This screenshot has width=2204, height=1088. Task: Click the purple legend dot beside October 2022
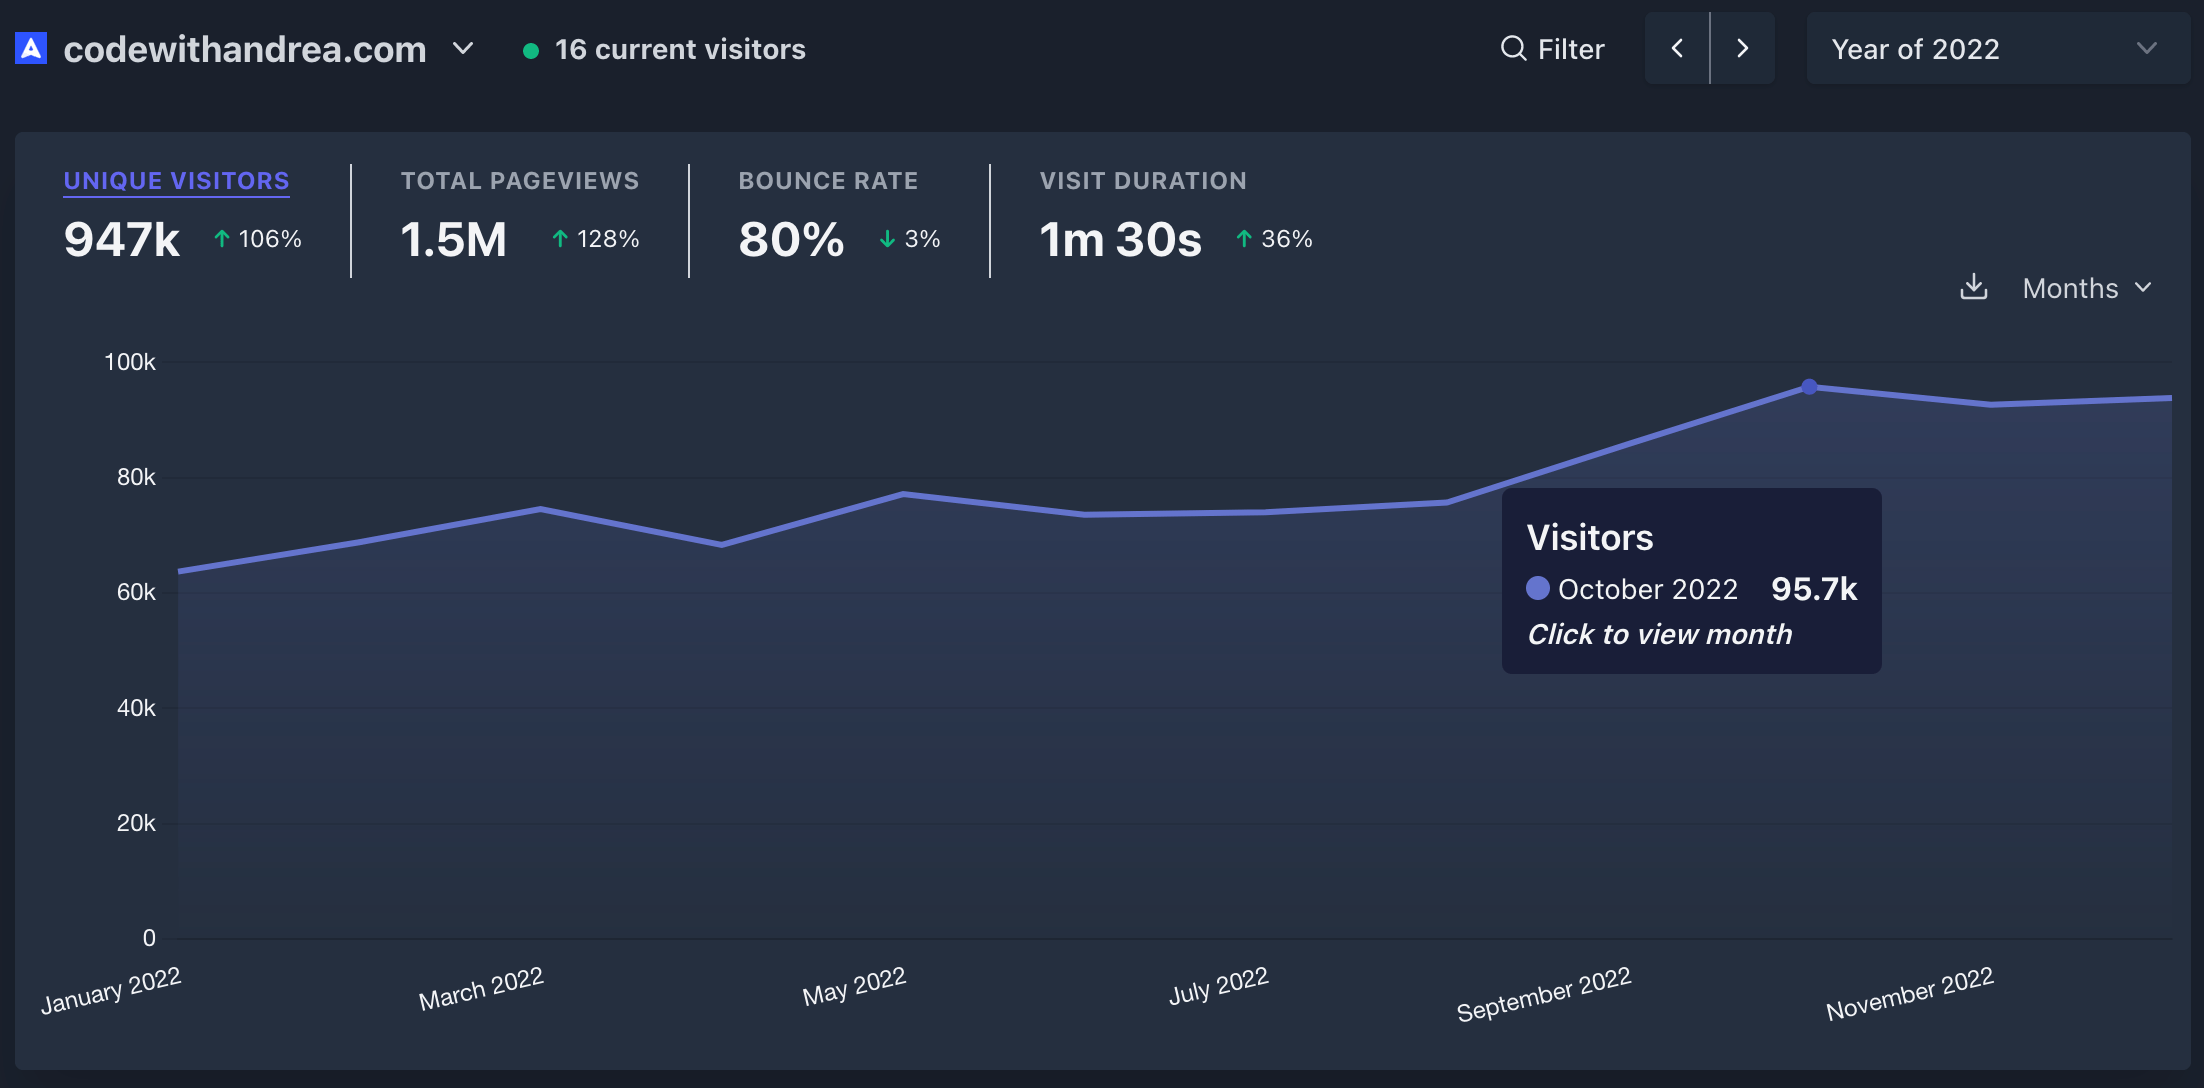pyautogui.click(x=1539, y=589)
